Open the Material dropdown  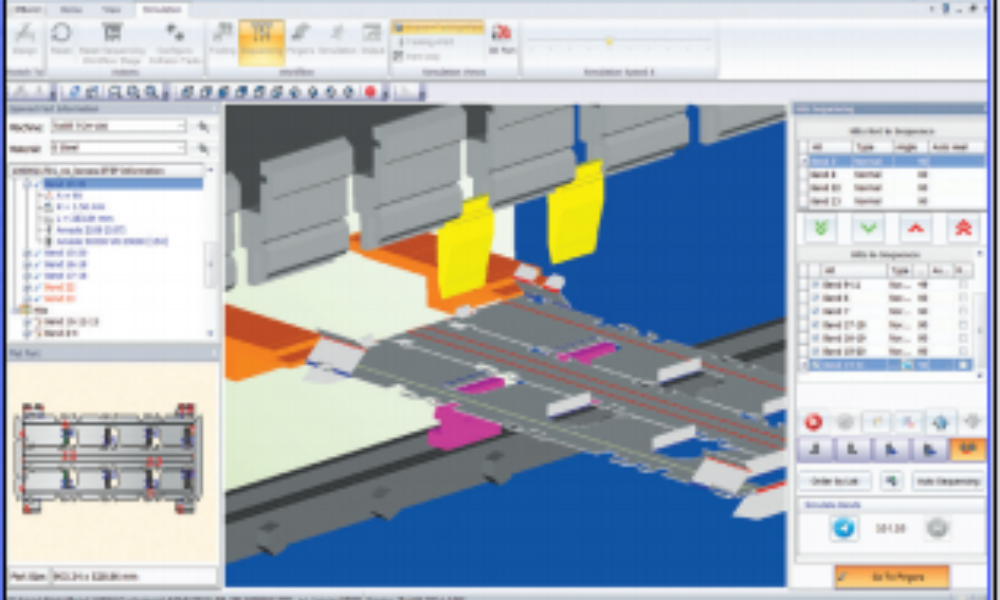[x=181, y=148]
